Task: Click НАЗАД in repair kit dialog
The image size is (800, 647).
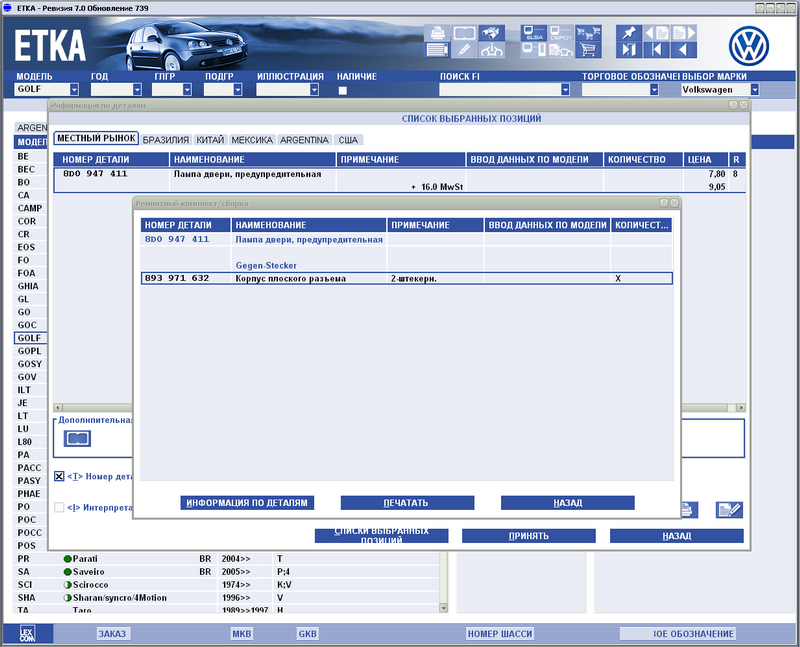Action: [x=567, y=503]
